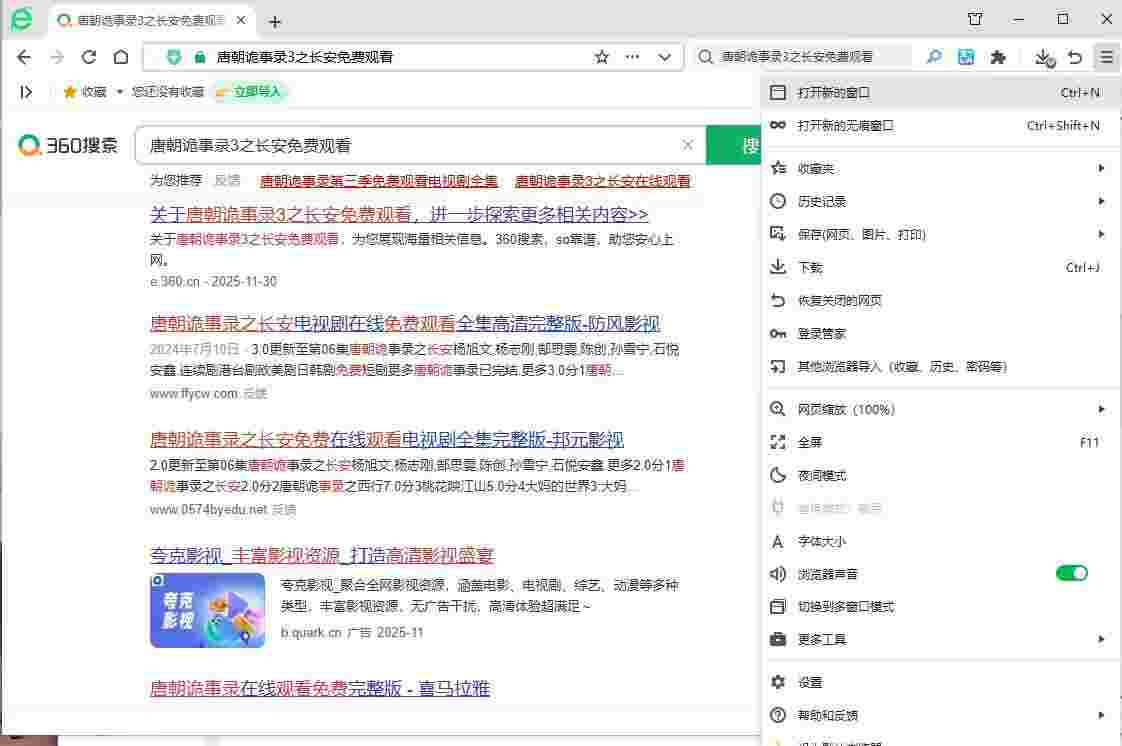Open the 夸克影视 result thumbnail
This screenshot has height=746, width=1122.
(x=207, y=610)
